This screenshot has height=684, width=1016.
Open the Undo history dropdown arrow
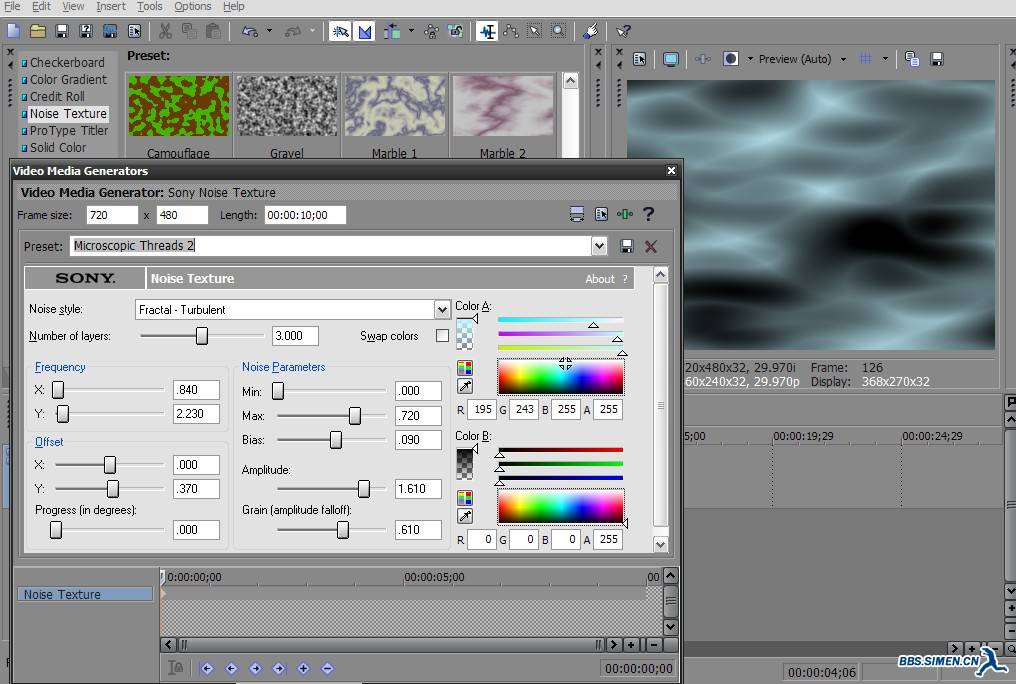pos(269,30)
